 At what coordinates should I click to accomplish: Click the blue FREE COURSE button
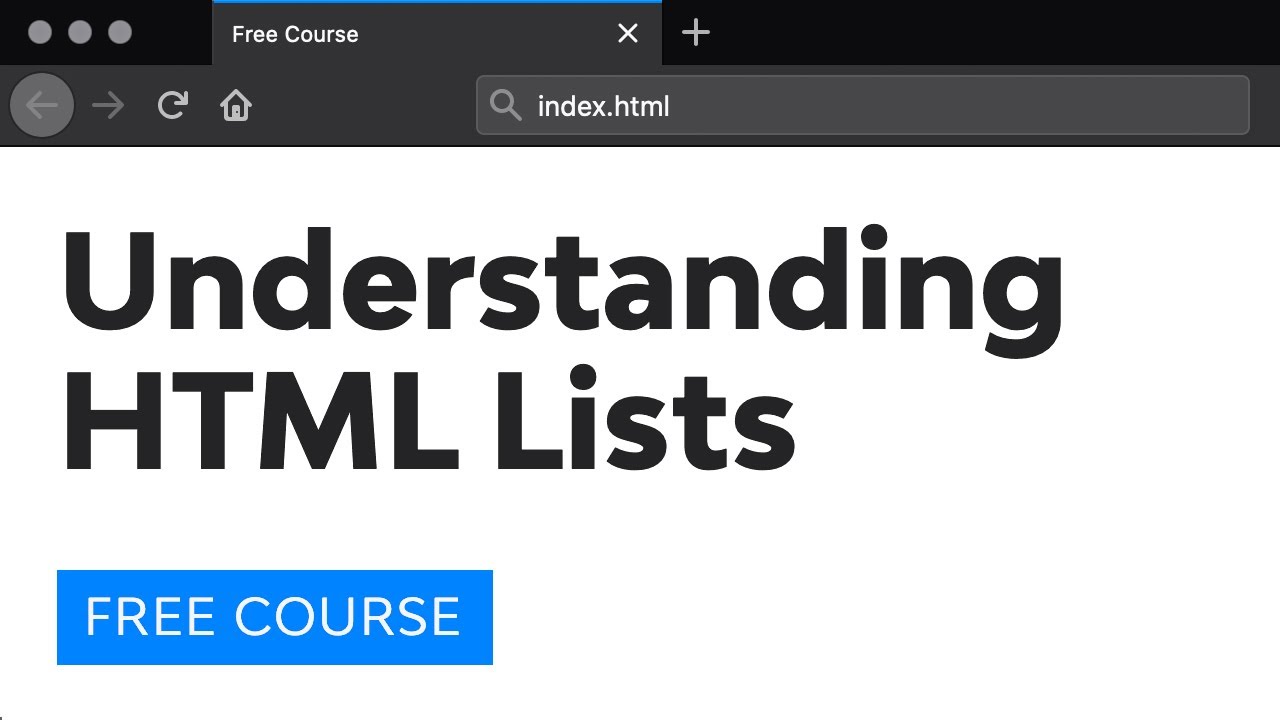click(275, 617)
